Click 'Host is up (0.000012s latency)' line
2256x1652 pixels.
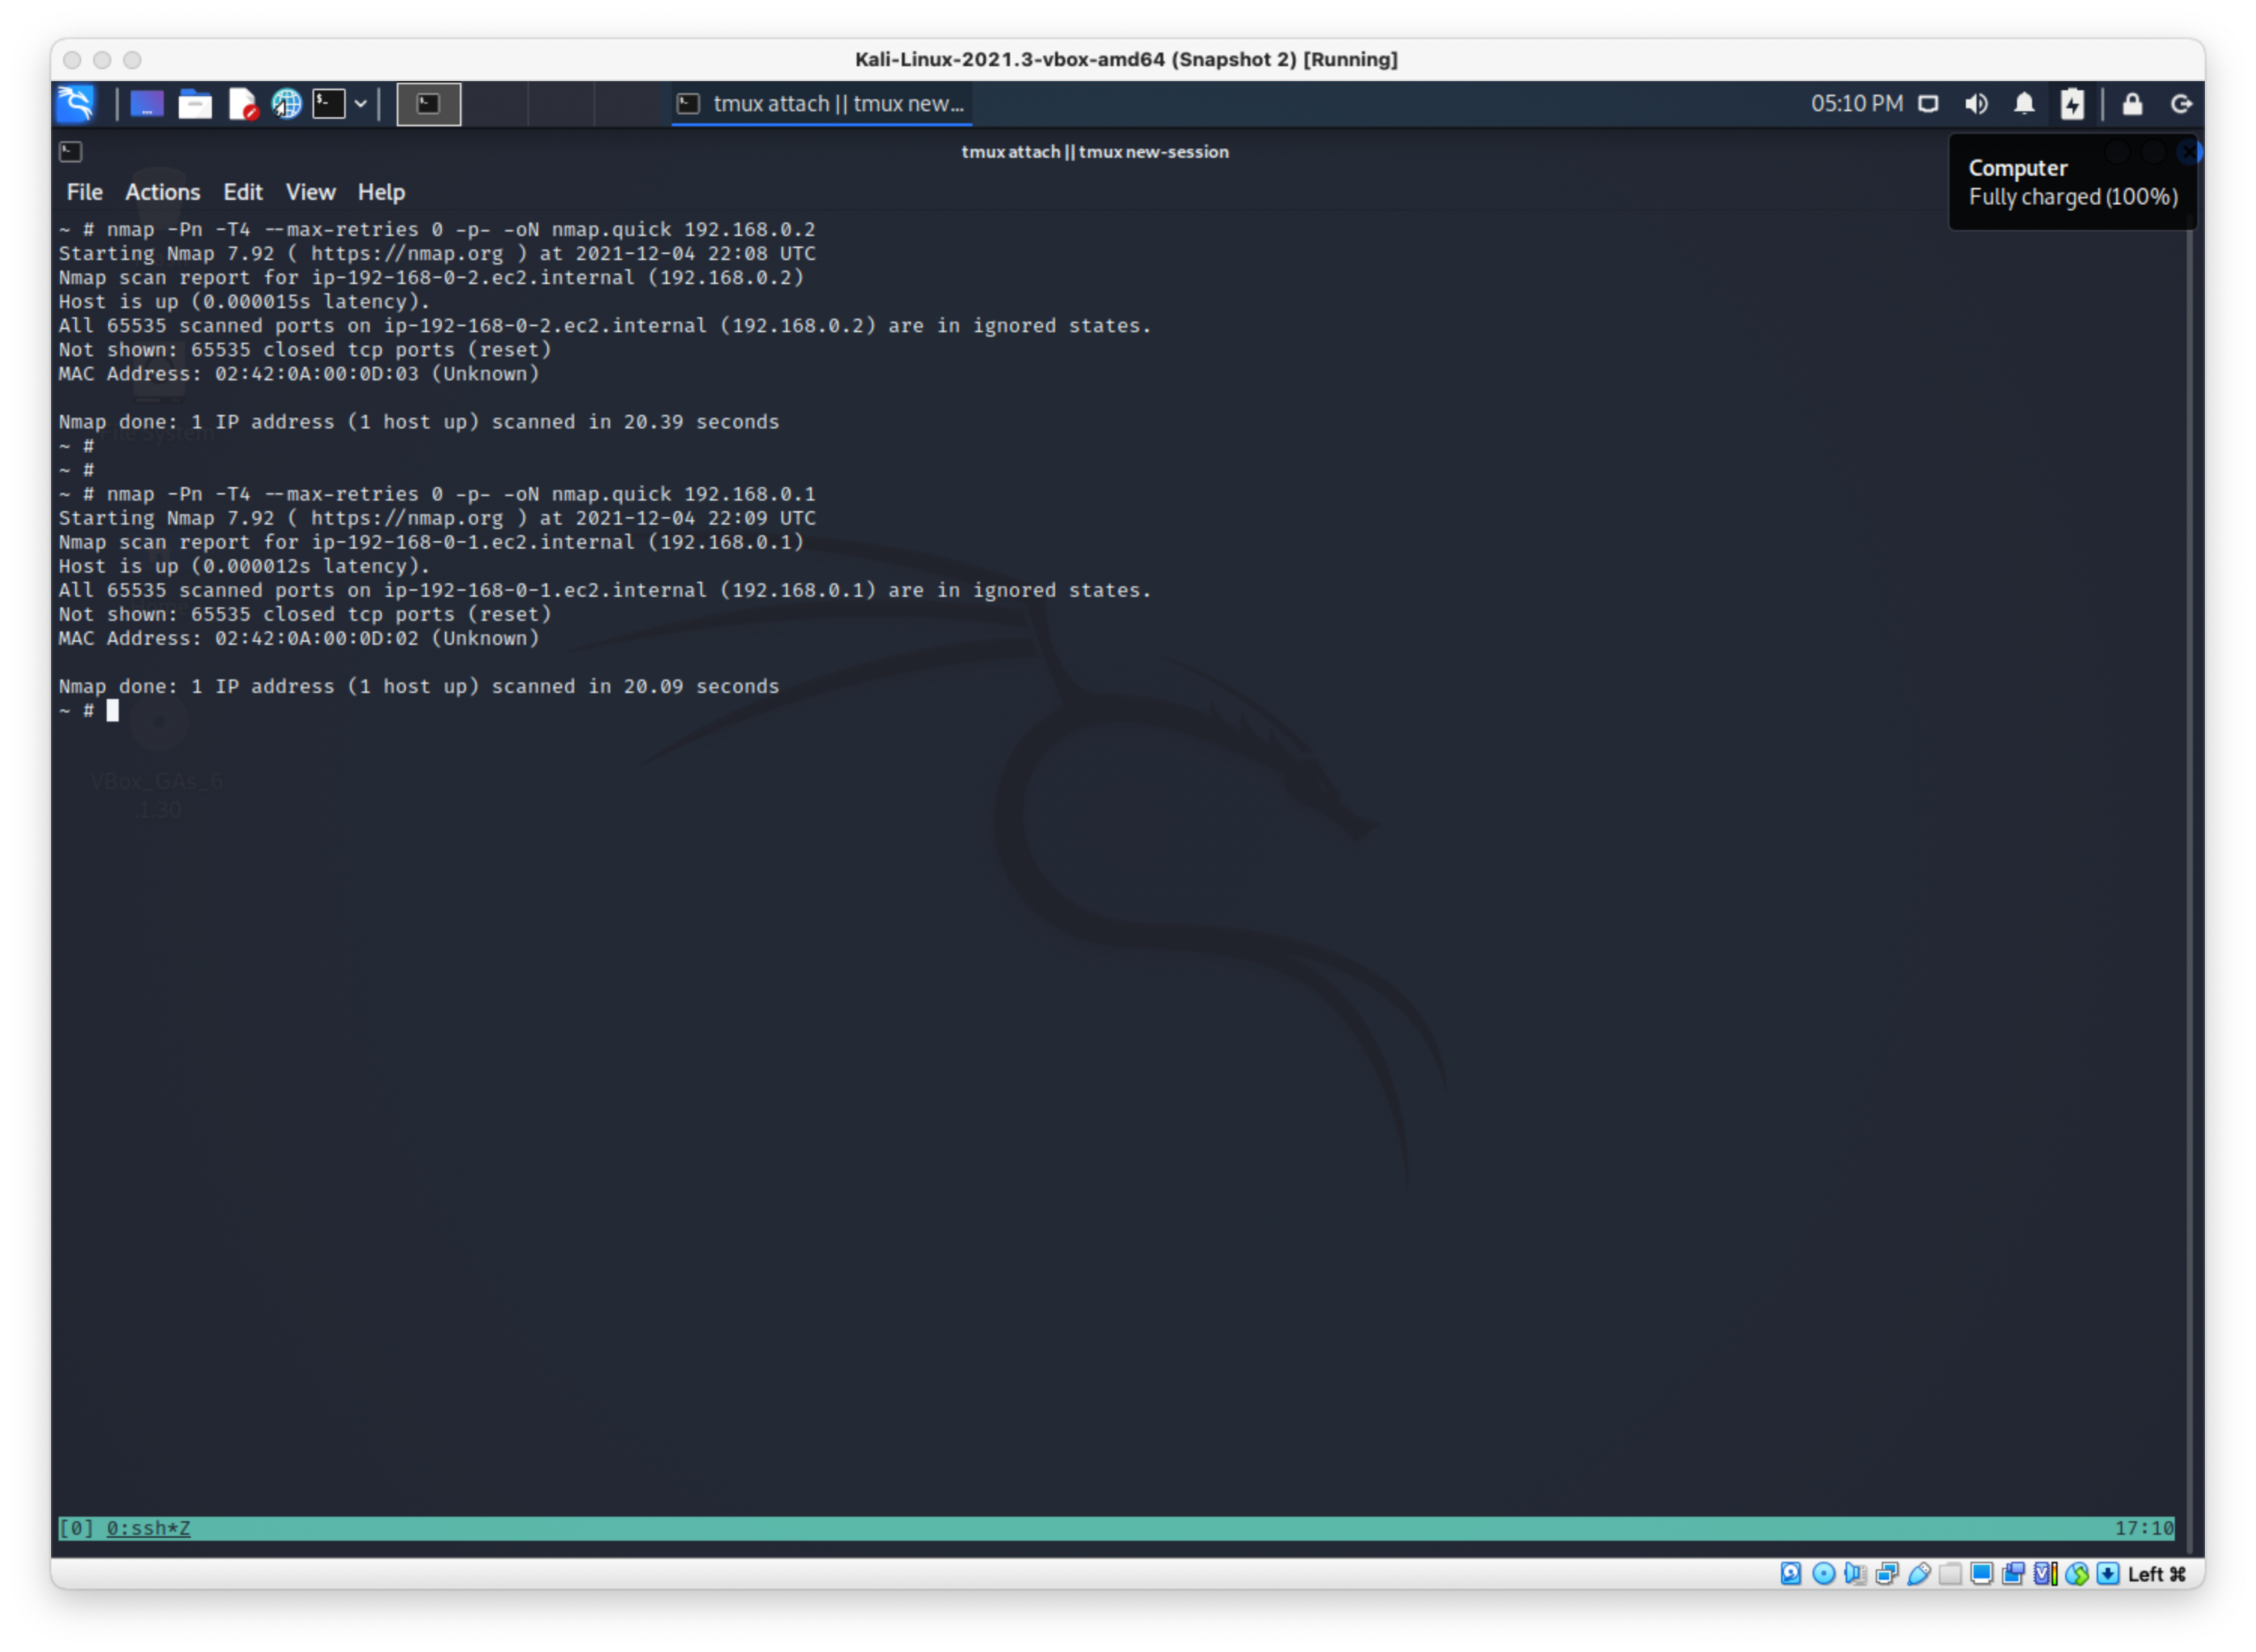(244, 566)
